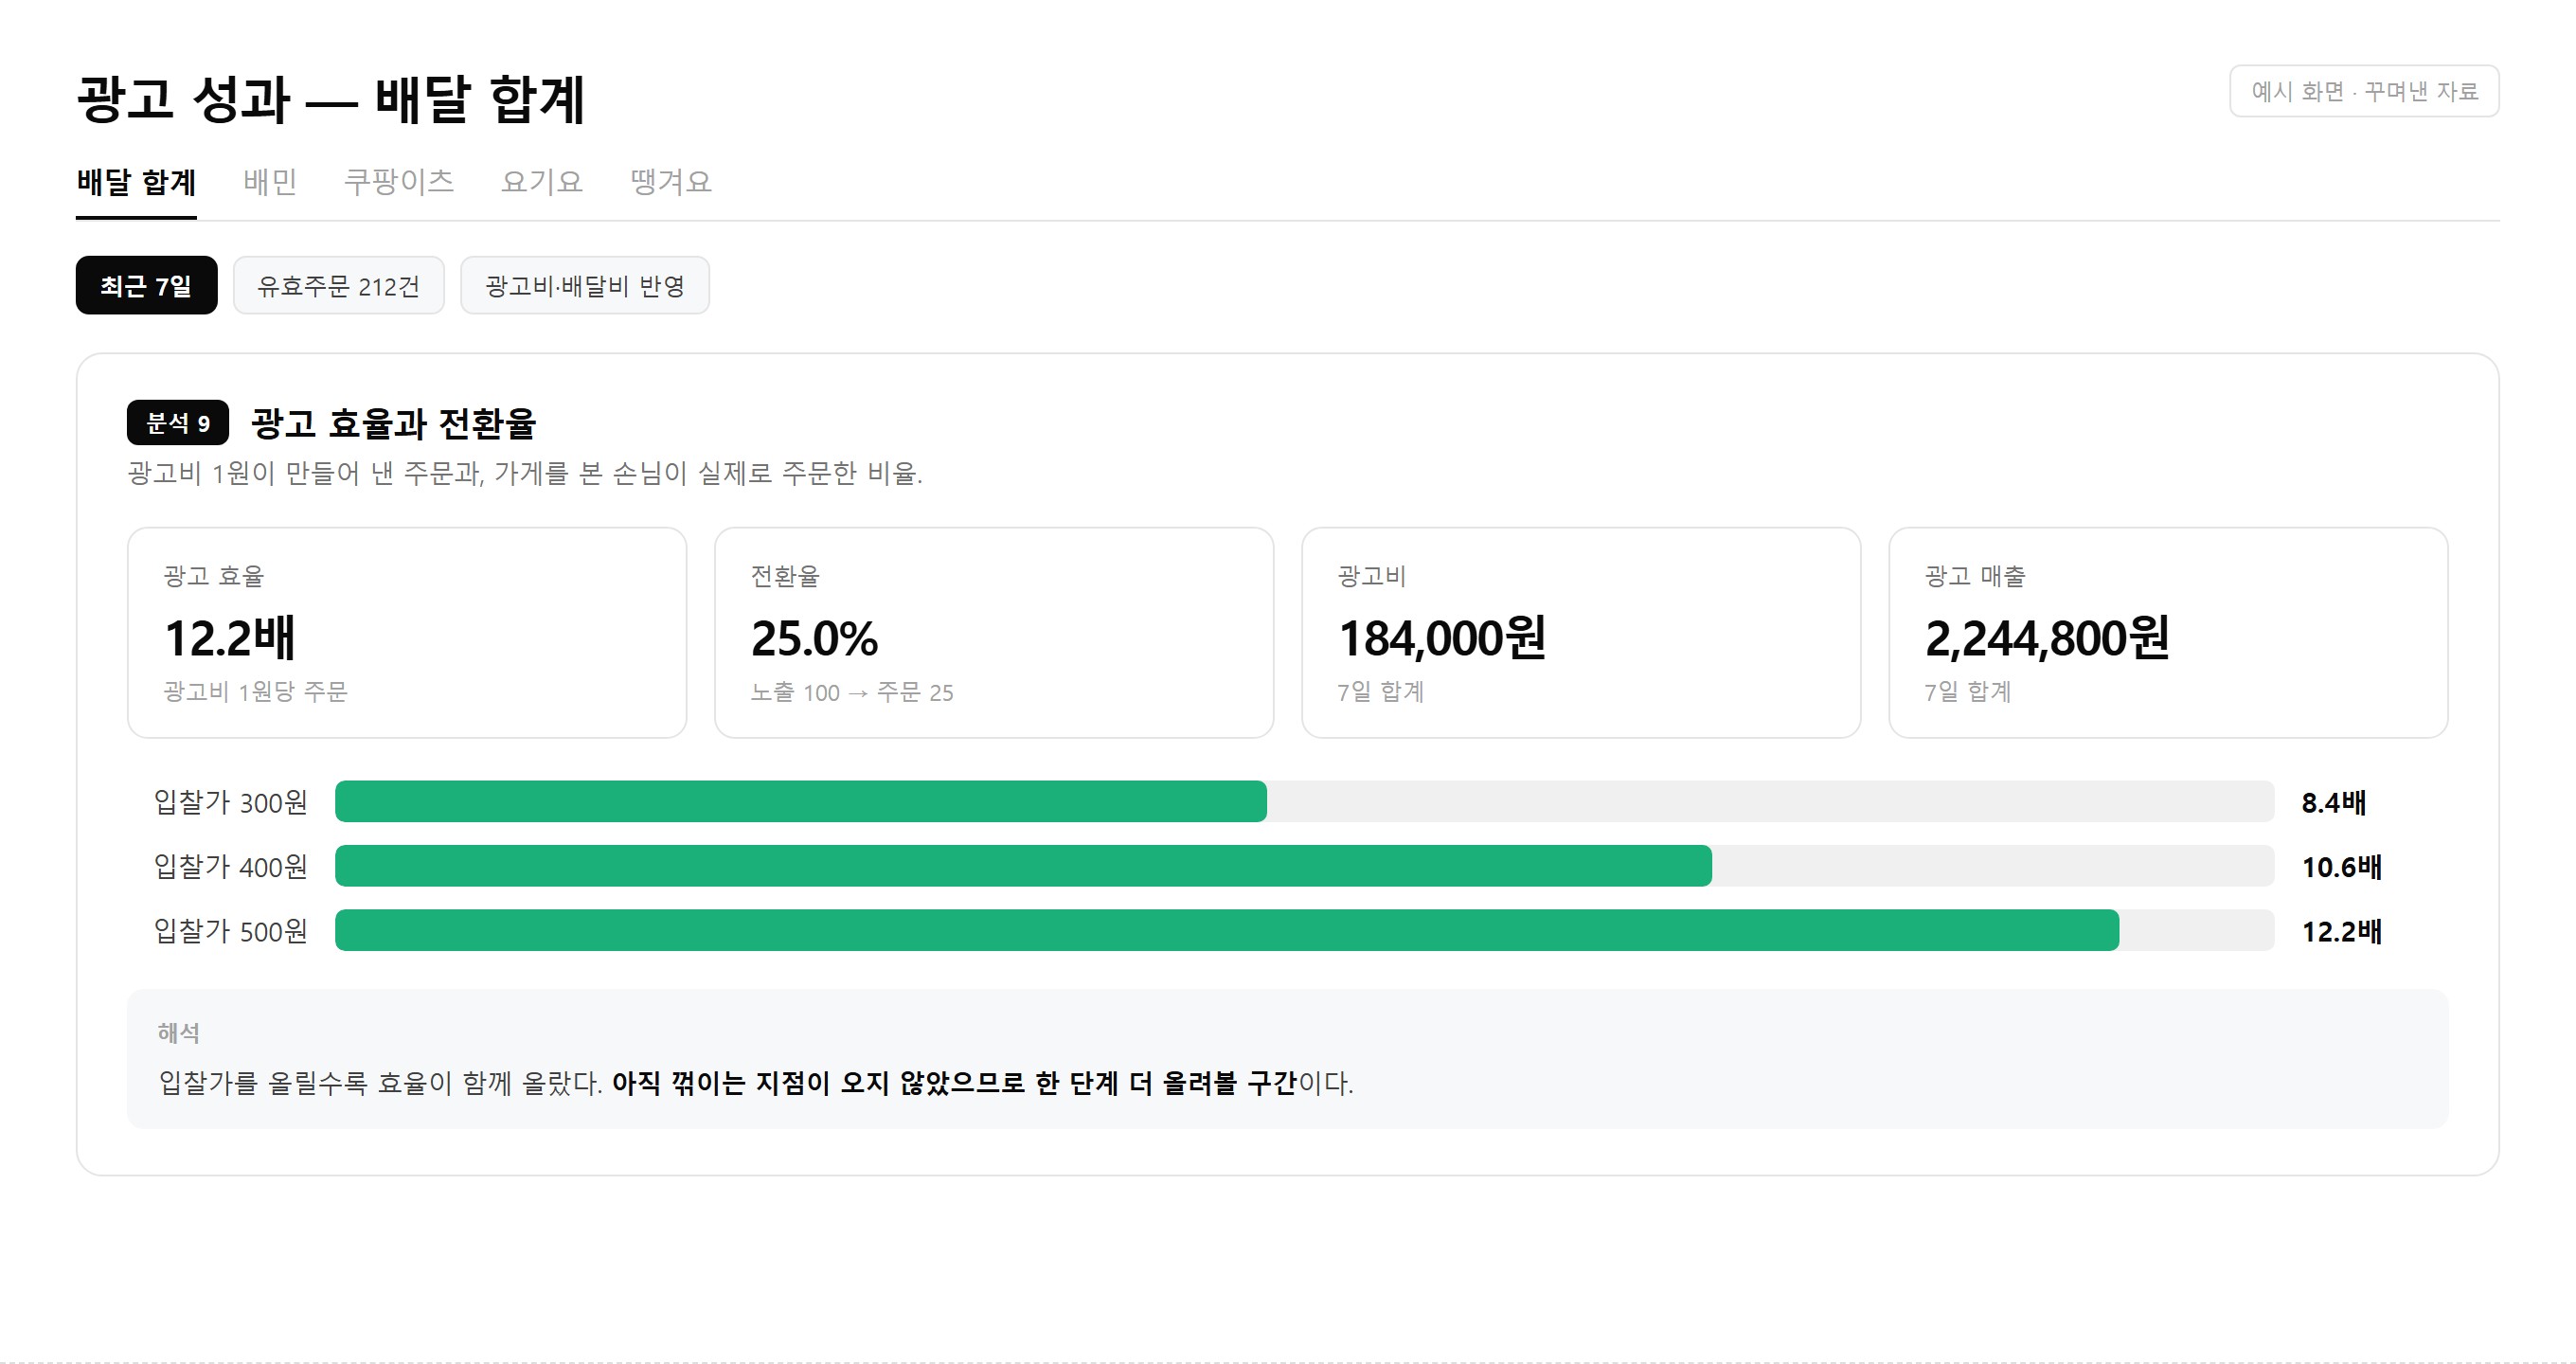Switch to the 배달 합계 tab
This screenshot has height=1364, width=2576.
point(136,182)
